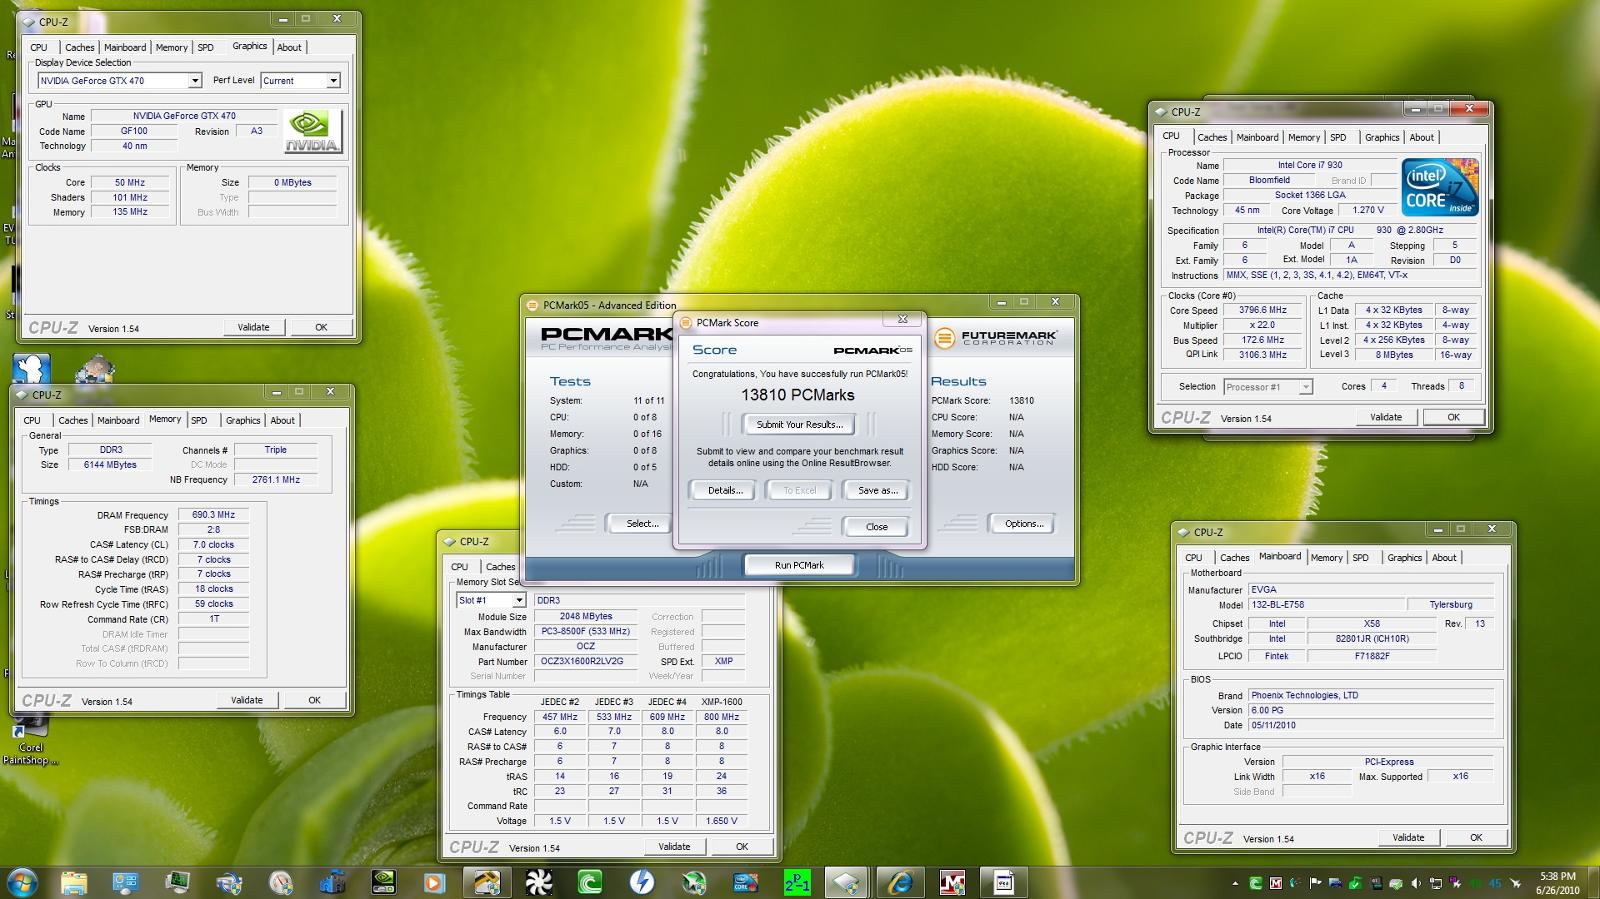The height and width of the screenshot is (899, 1600).
Task: Close the PCMark Score dialog via Close button
Action: tap(876, 526)
